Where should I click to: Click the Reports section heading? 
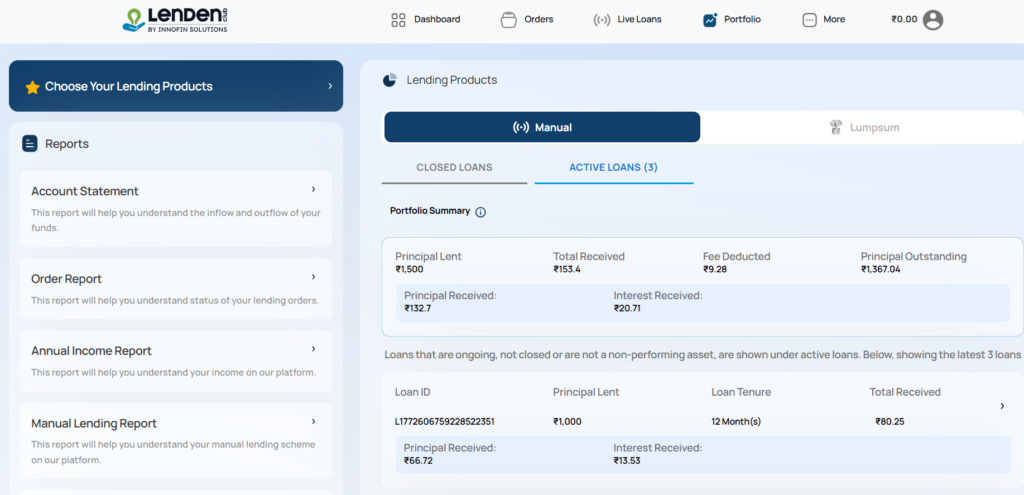(67, 144)
